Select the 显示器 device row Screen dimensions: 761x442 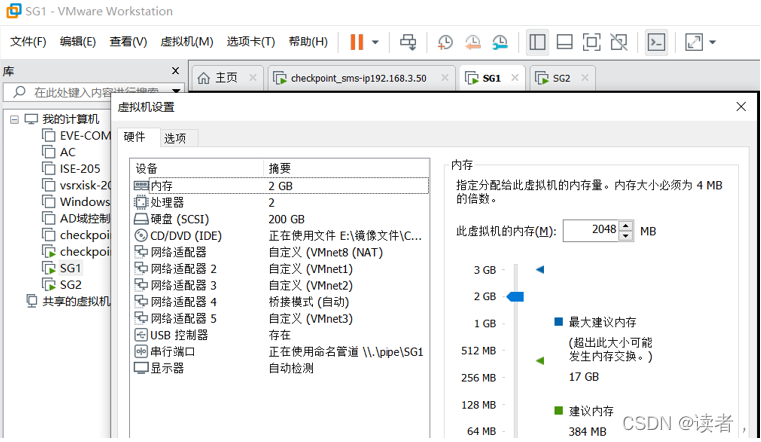coord(280,368)
